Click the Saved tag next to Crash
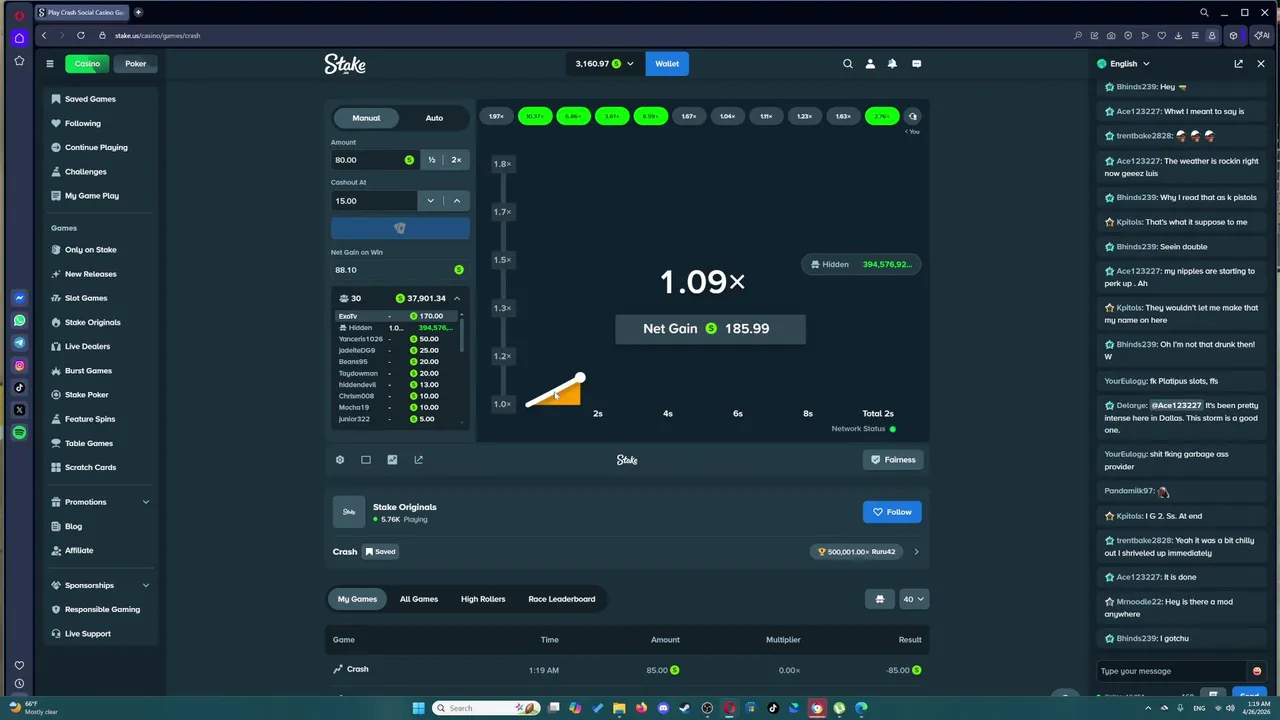This screenshot has height=720, width=1280. tap(380, 552)
